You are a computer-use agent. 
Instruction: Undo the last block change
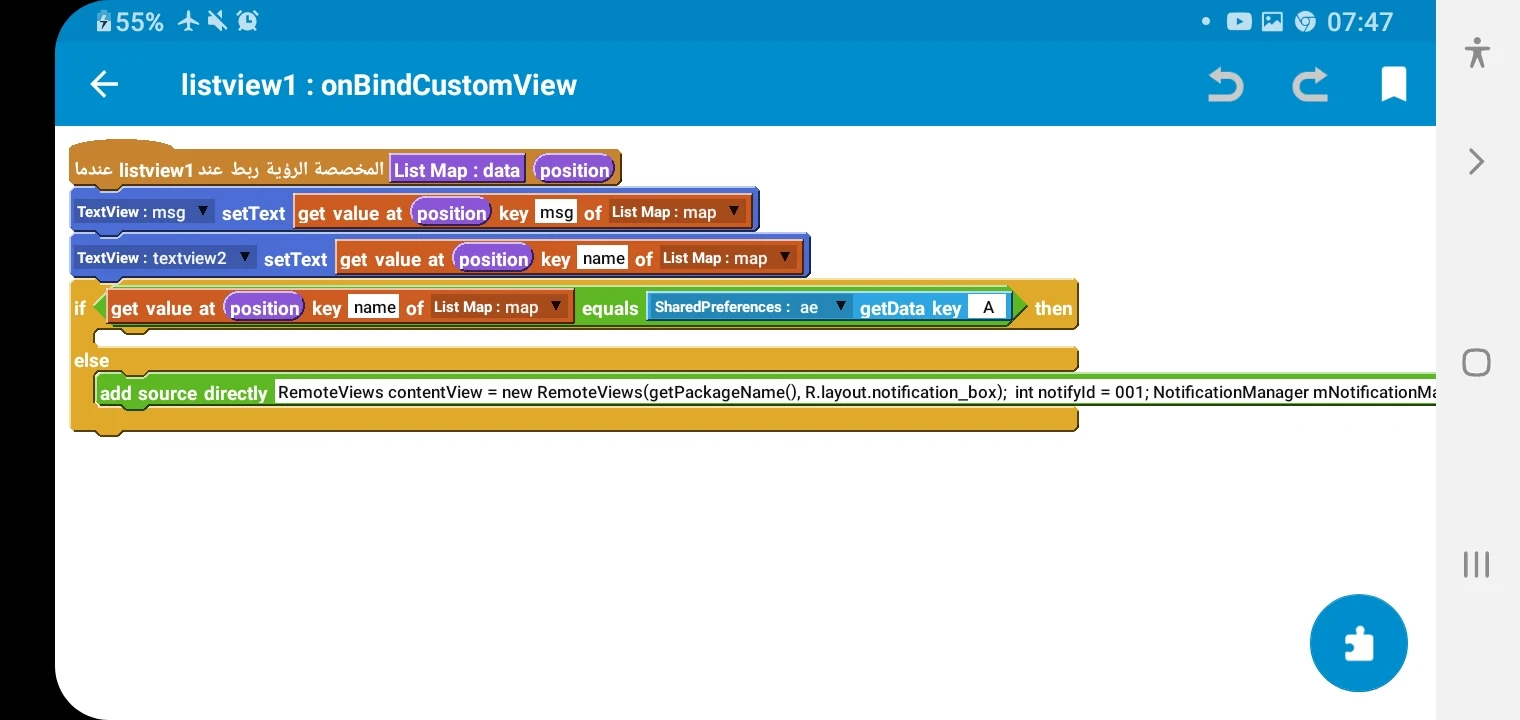coord(1225,85)
